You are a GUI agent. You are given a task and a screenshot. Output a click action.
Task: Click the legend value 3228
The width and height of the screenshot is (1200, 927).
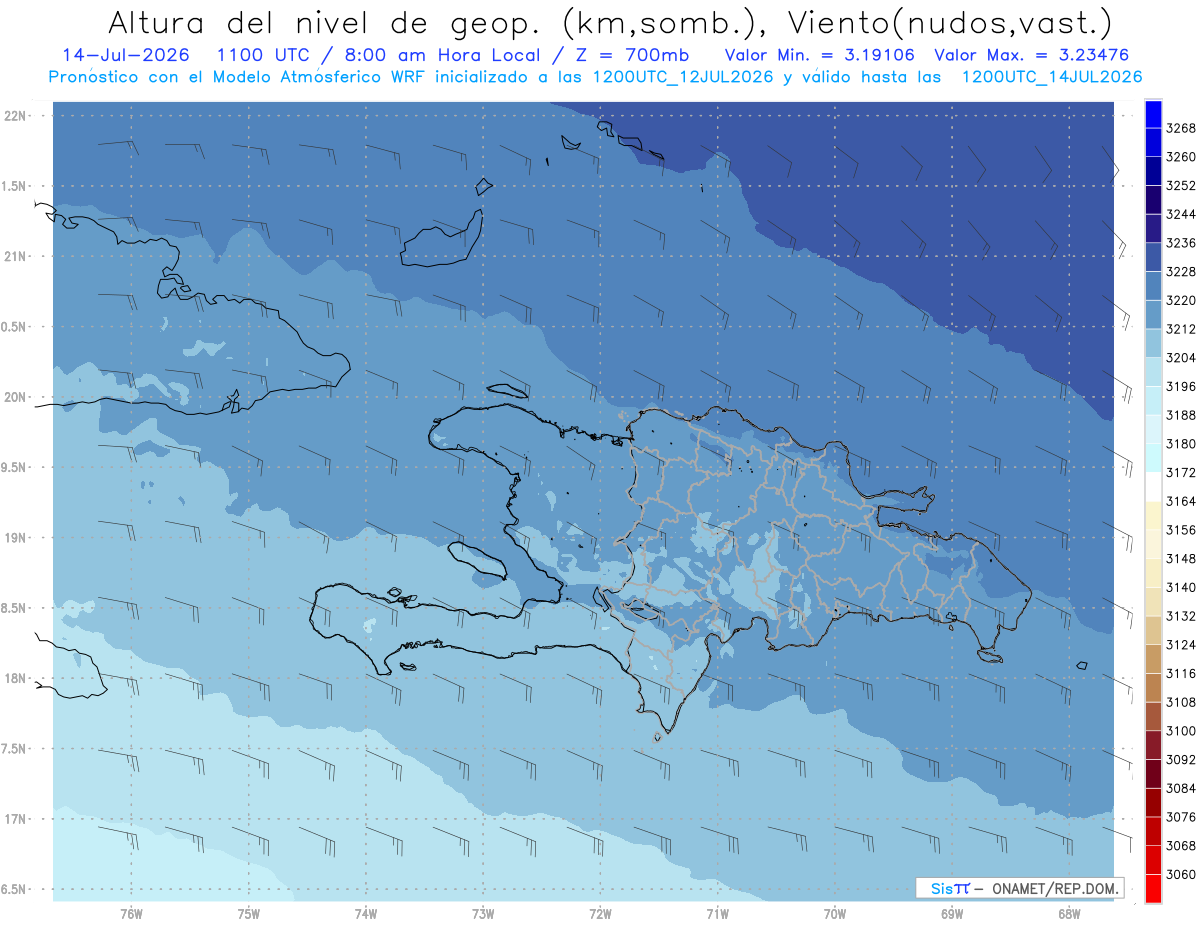(1181, 272)
